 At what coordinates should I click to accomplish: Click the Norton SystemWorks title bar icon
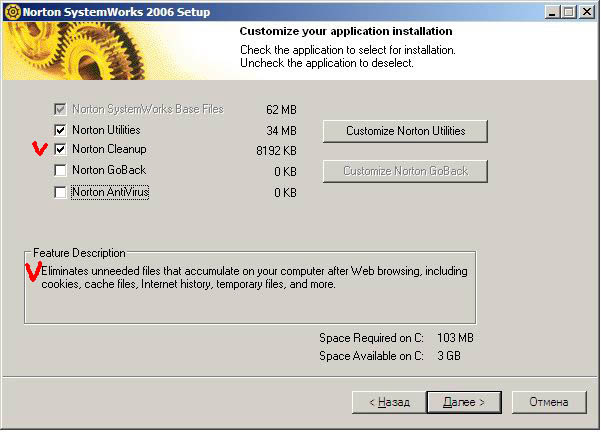pos(13,12)
